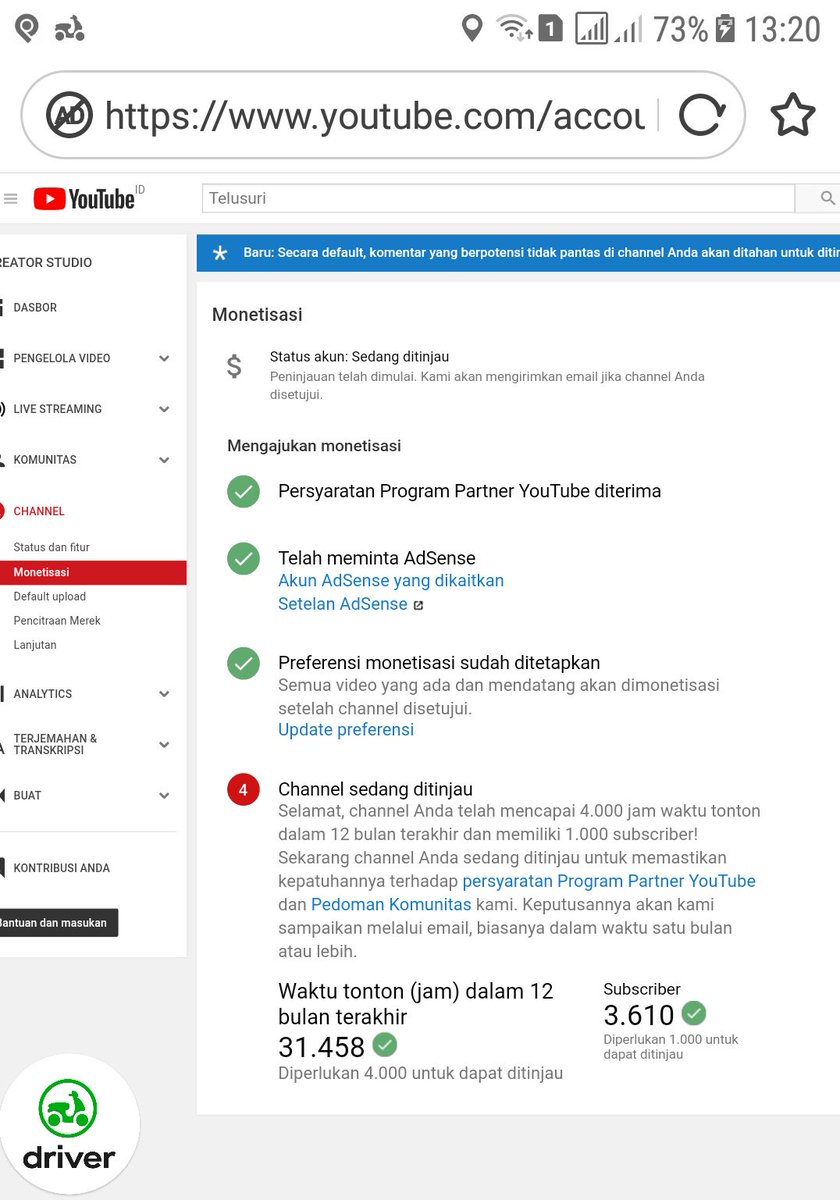Tap the battery icon in status bar
The width and height of the screenshot is (840, 1200).
tap(725, 28)
